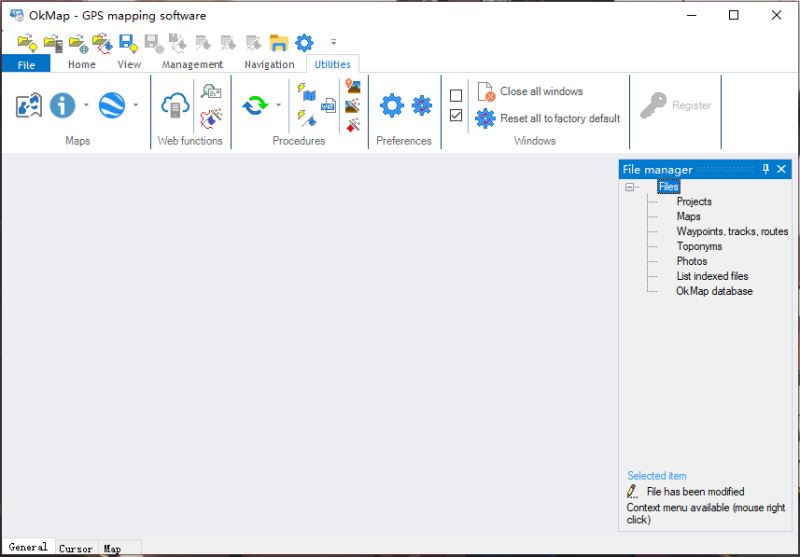Click the WPT document icon in Procedures
The image size is (800, 557).
[328, 106]
